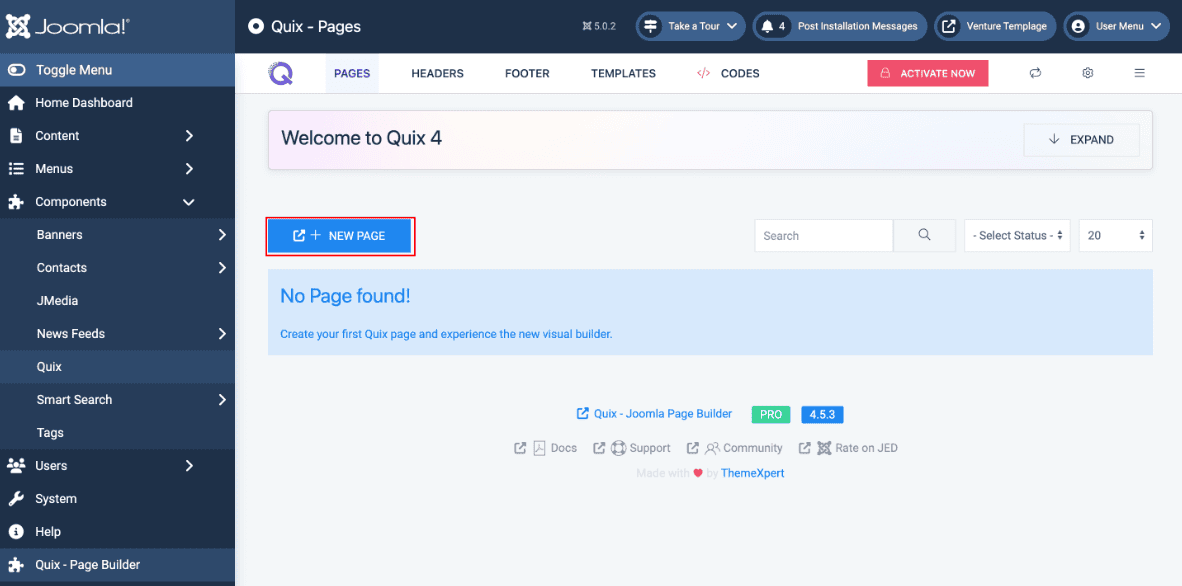Image resolution: width=1182 pixels, height=586 pixels.
Task: Collapse the Components sidebar menu
Action: pyautogui.click(x=189, y=202)
